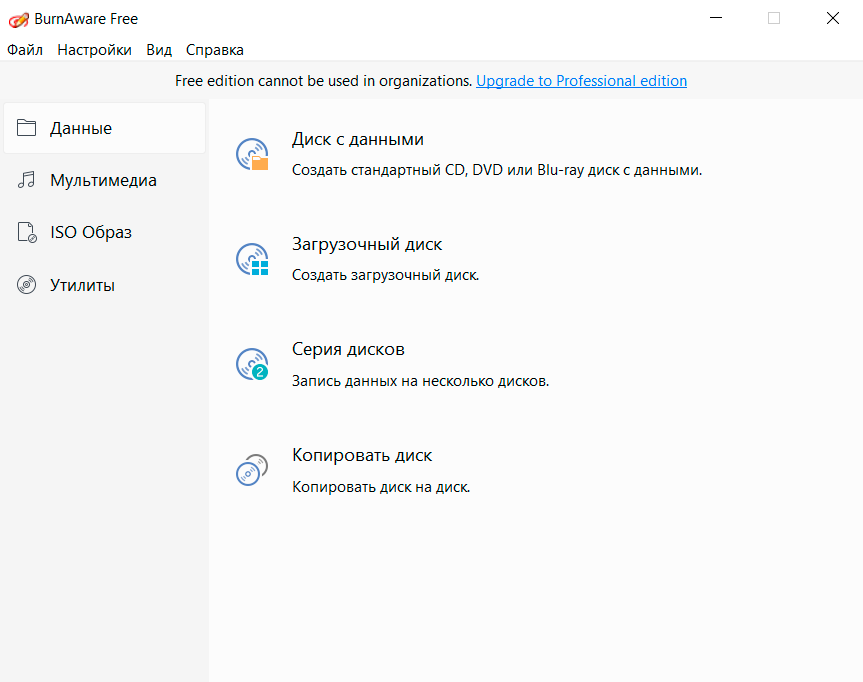Image resolution: width=863 pixels, height=682 pixels.
Task: Launch the Серия дисков tool
Action: point(348,349)
